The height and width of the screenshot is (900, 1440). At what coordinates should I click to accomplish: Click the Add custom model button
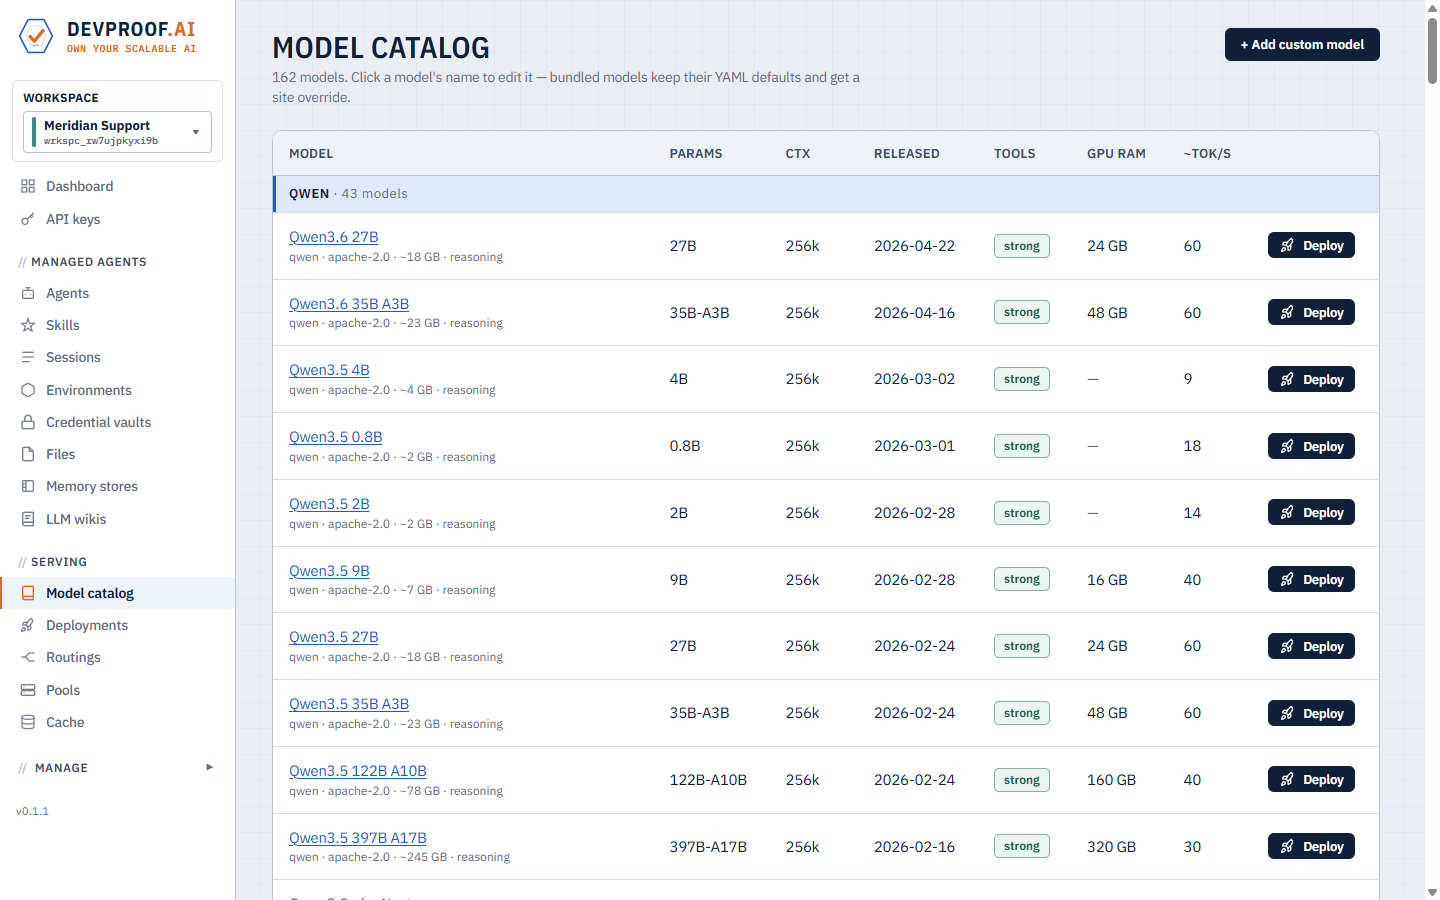pyautogui.click(x=1302, y=44)
